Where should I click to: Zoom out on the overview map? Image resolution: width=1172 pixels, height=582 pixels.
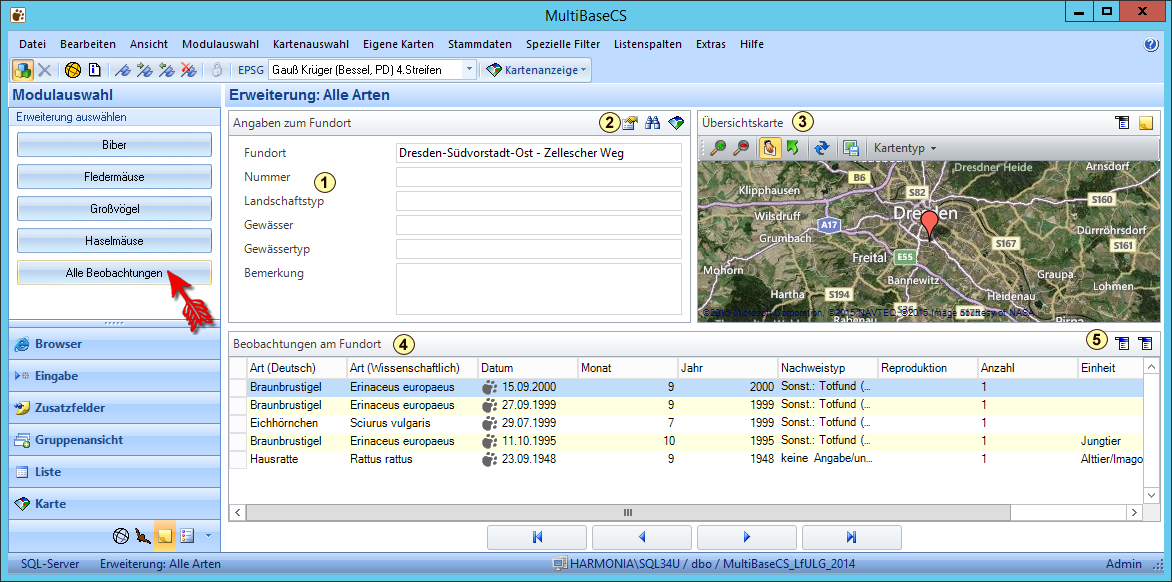point(741,148)
